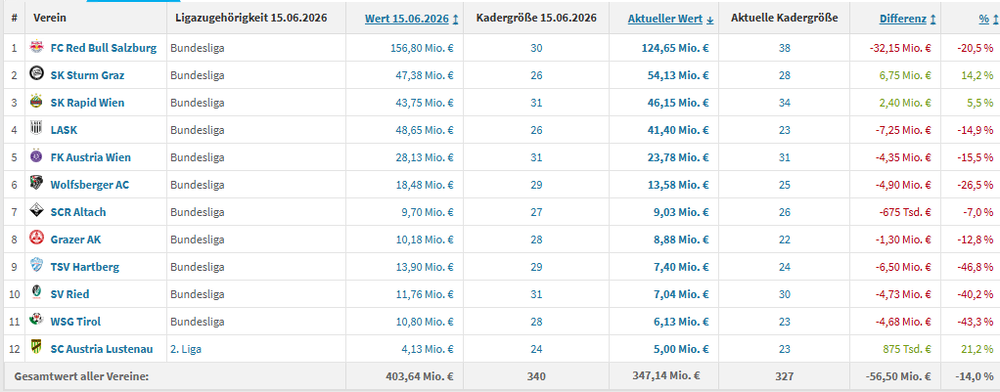Viewport: 1000px width, 392px height.
Task: Click Sturm Graz's difference 6,75 Mio. €
Action: [905, 75]
